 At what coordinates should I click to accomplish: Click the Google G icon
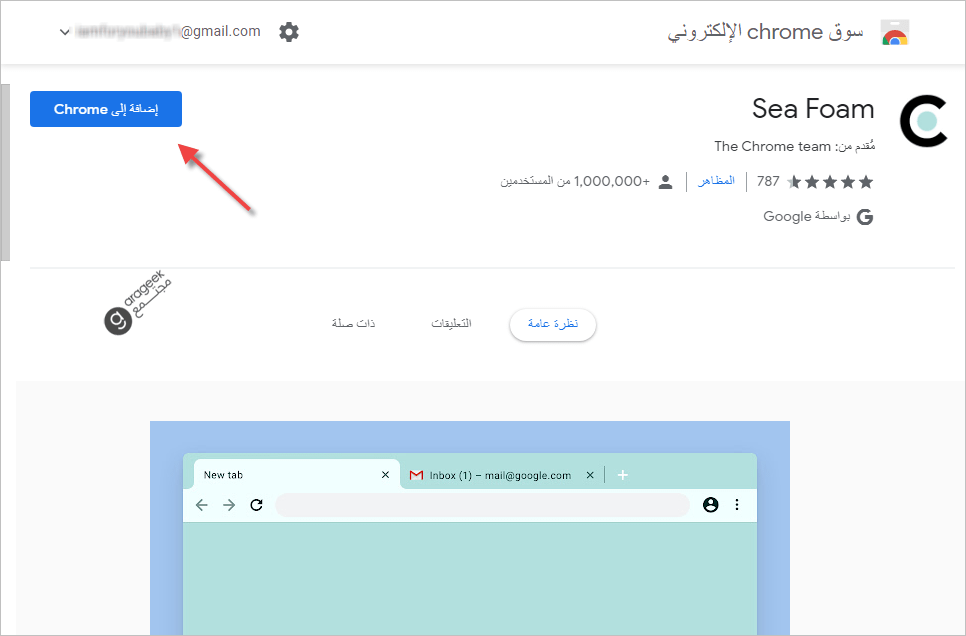click(865, 217)
